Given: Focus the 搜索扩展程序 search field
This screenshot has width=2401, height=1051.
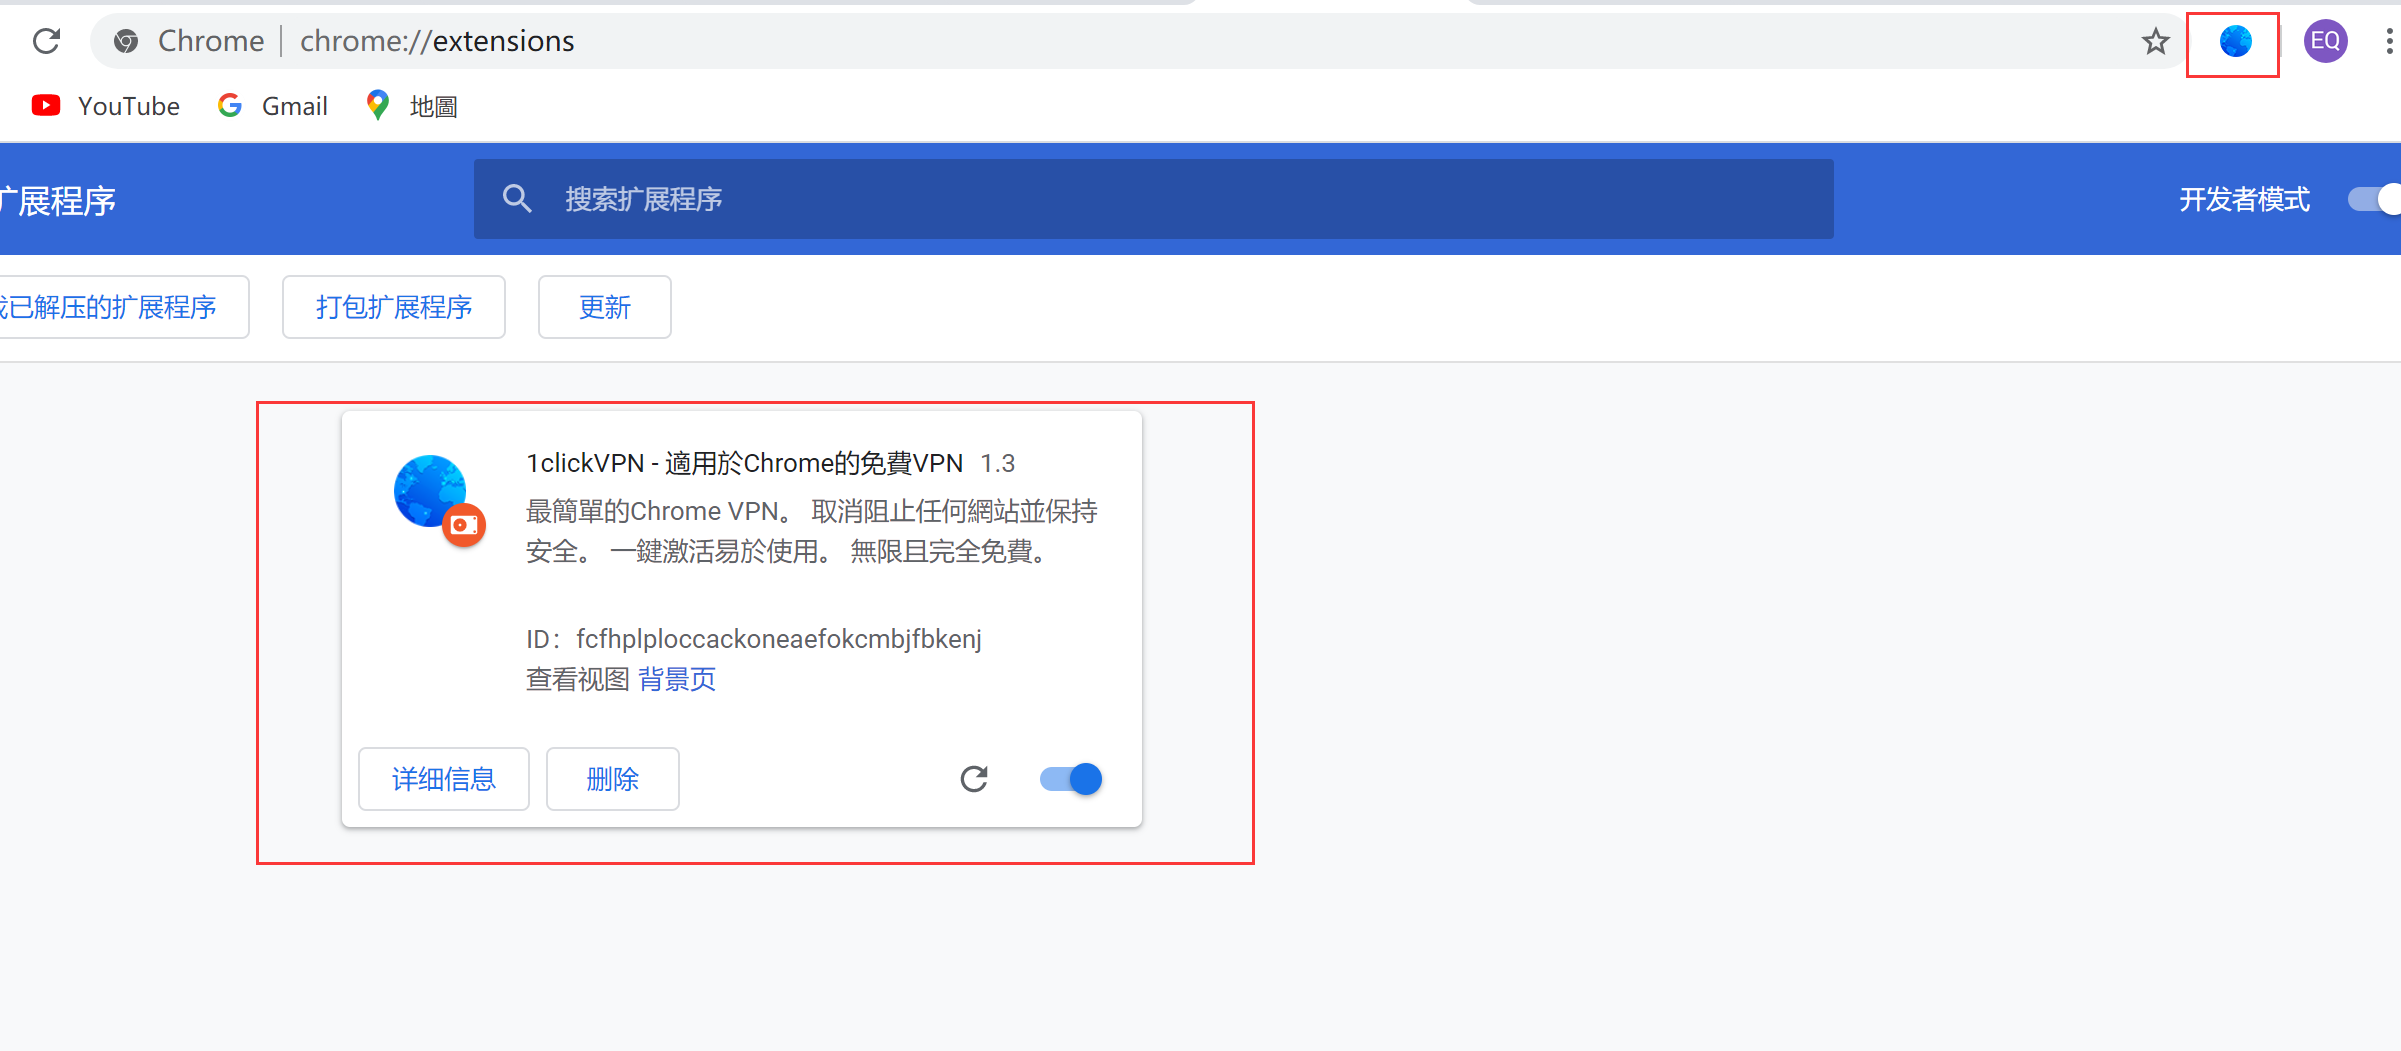Looking at the screenshot, I should point(1153,199).
